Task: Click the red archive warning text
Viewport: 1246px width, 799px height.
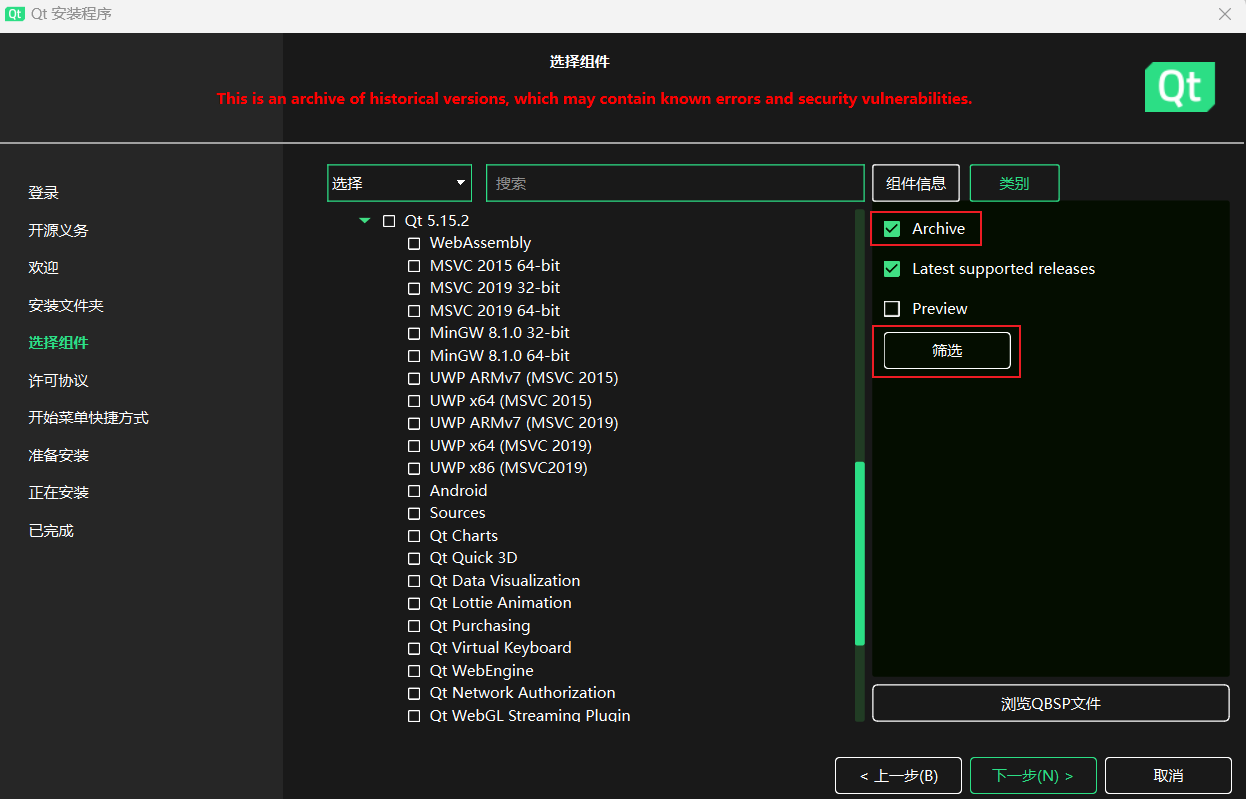Action: (594, 99)
